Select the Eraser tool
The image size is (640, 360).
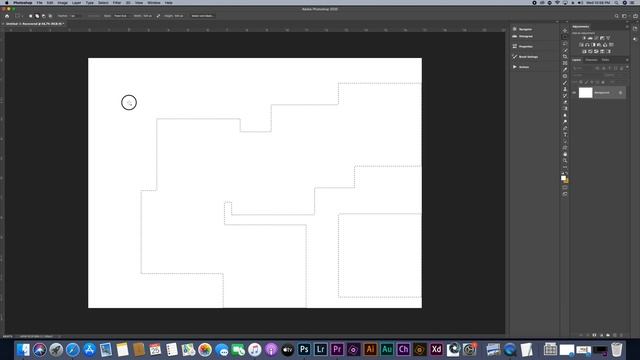point(565,102)
